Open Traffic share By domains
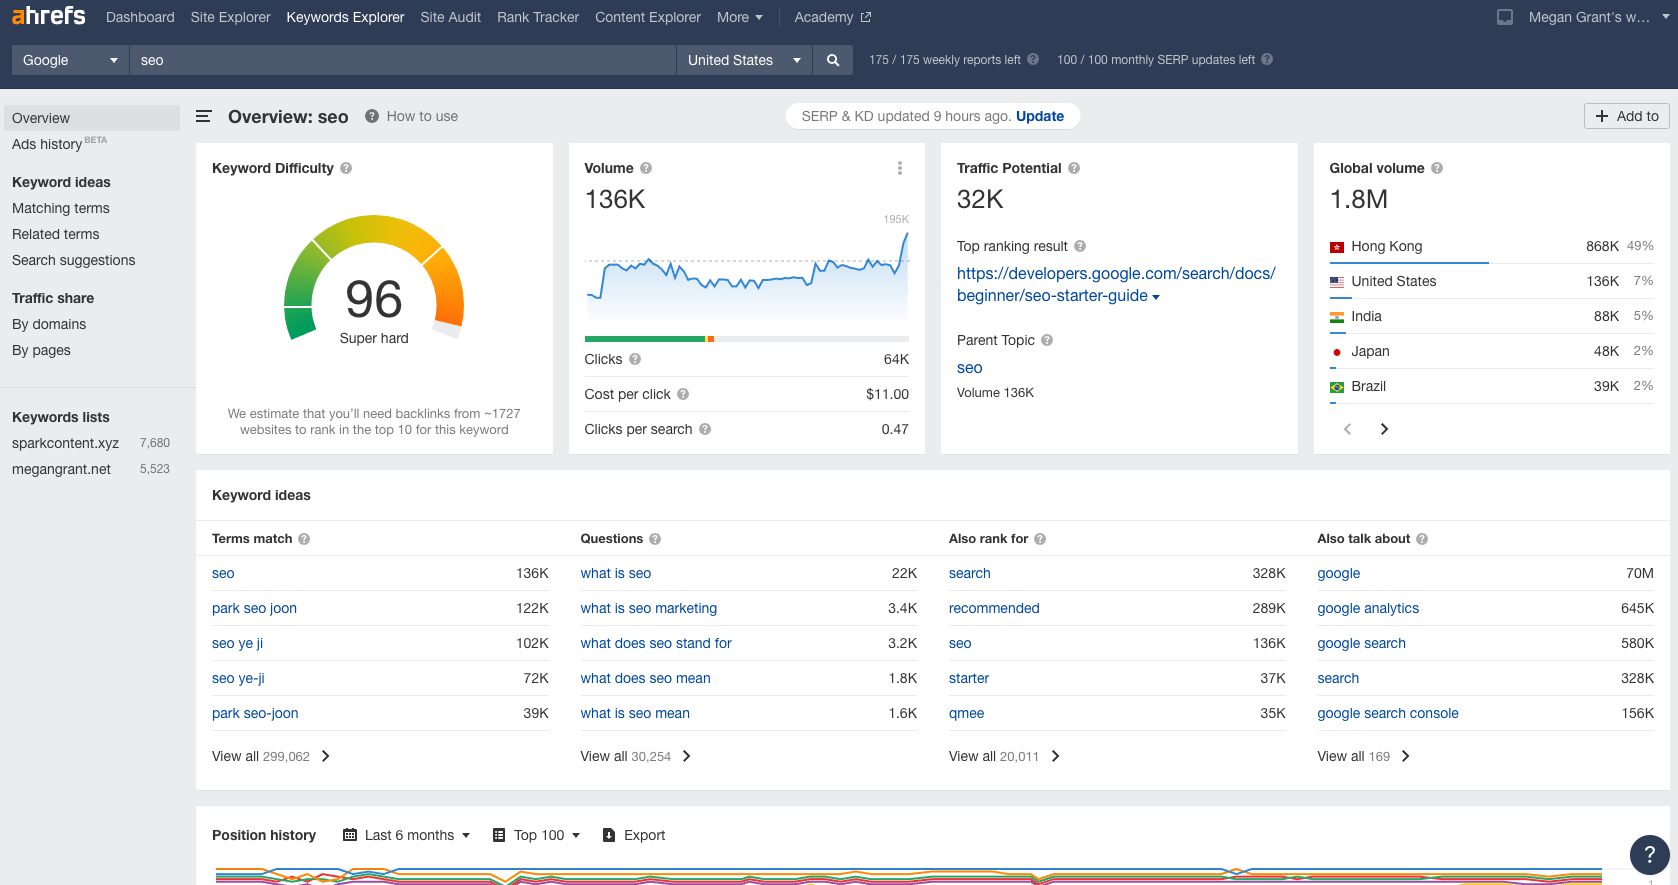Image resolution: width=1678 pixels, height=885 pixels. pos(49,324)
